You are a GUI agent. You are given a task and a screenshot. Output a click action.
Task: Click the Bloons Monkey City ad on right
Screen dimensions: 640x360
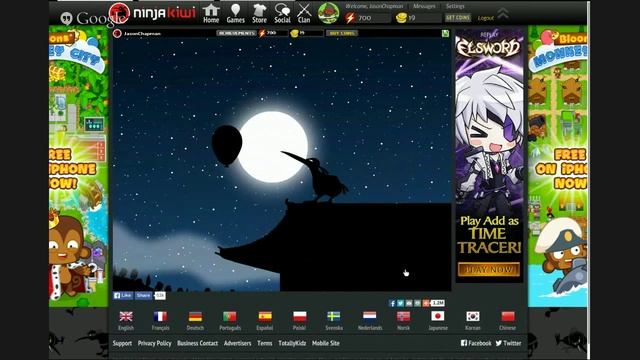(x=558, y=166)
